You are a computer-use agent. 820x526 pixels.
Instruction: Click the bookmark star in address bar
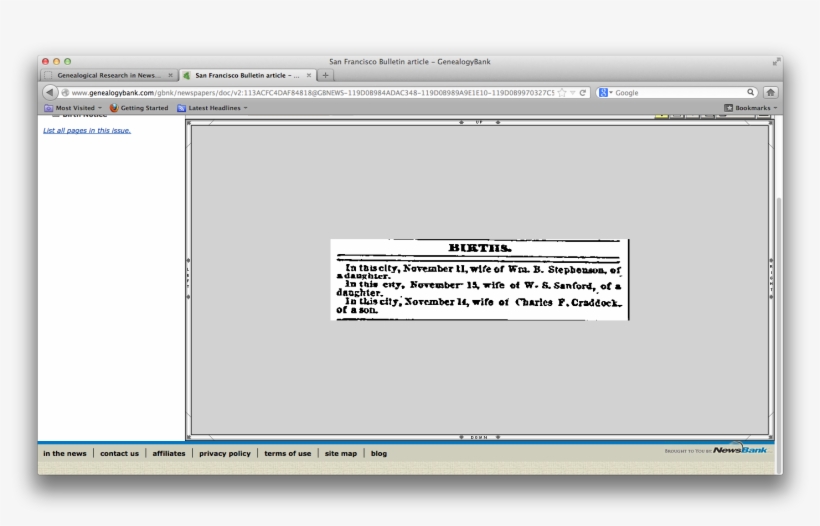563,93
